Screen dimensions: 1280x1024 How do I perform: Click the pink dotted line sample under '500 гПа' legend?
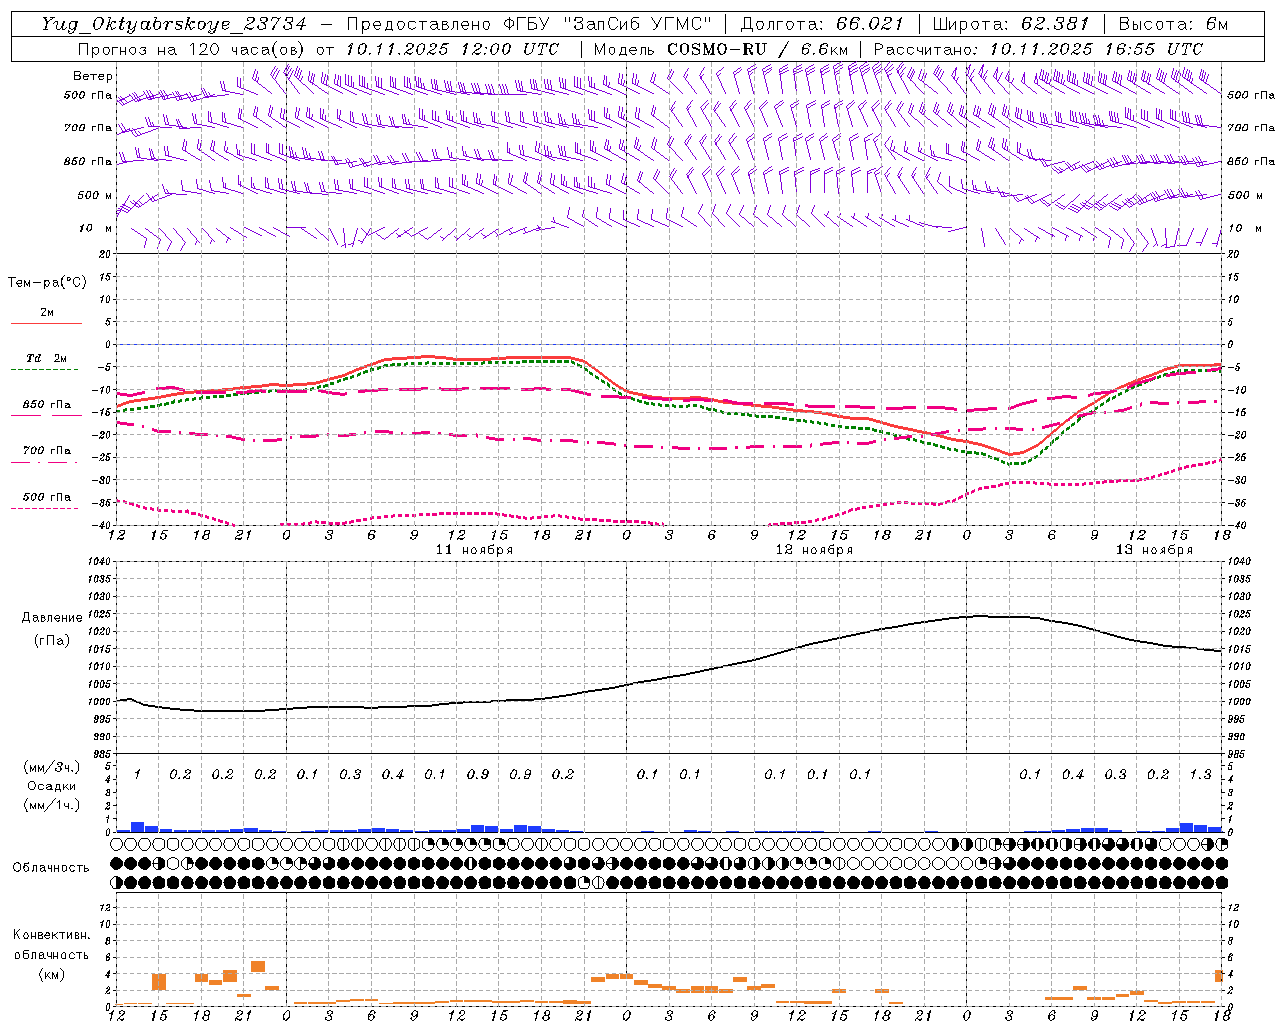point(44,508)
